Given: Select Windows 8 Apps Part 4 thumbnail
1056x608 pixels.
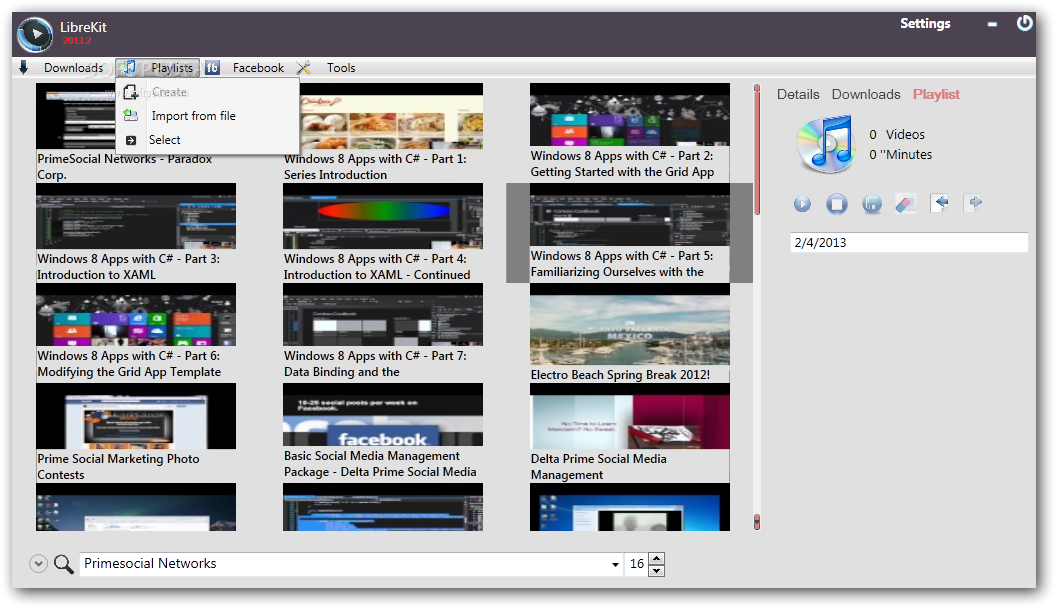Looking at the screenshot, I should pos(383,215).
